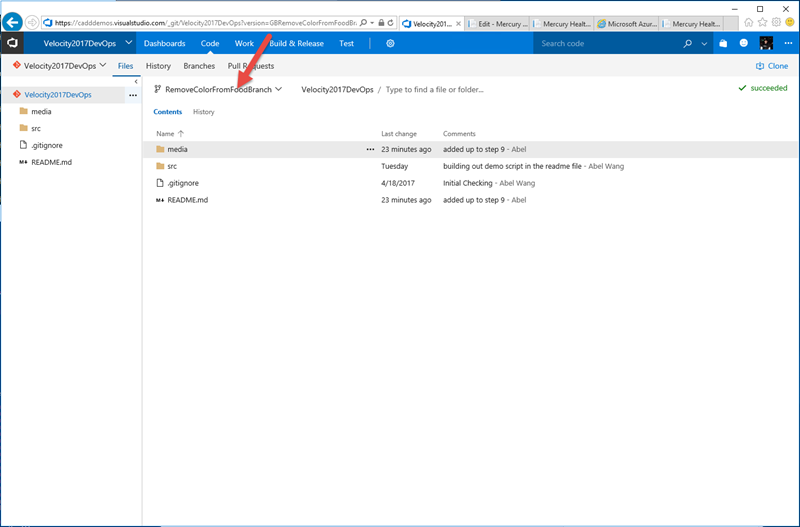Open the Code hub
Viewport: 800px width, 527px height.
[x=210, y=43]
